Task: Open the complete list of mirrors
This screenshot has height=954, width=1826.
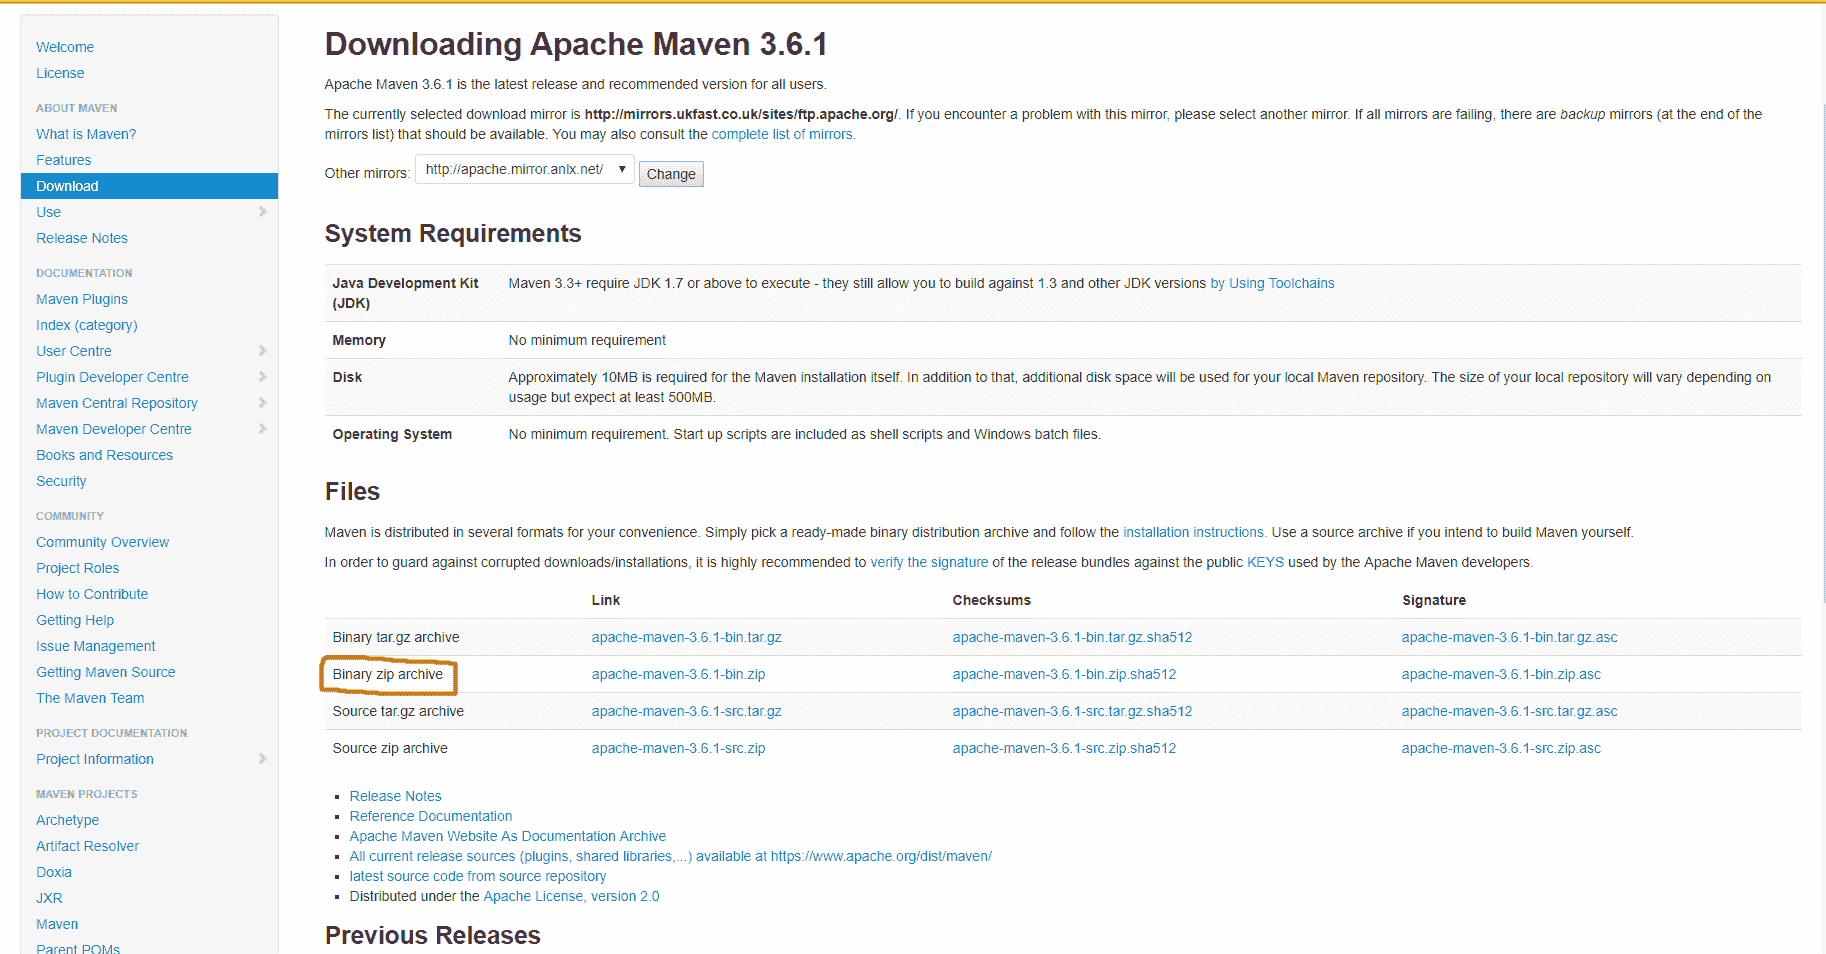Action: [783, 134]
